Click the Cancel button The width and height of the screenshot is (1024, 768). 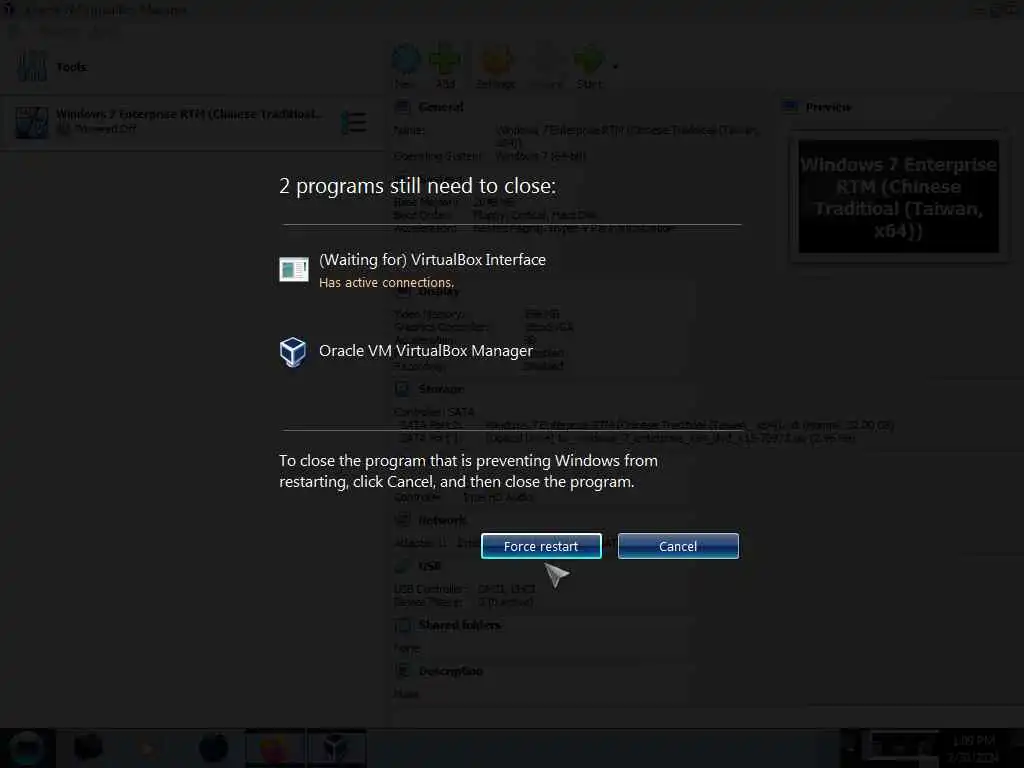pos(678,546)
